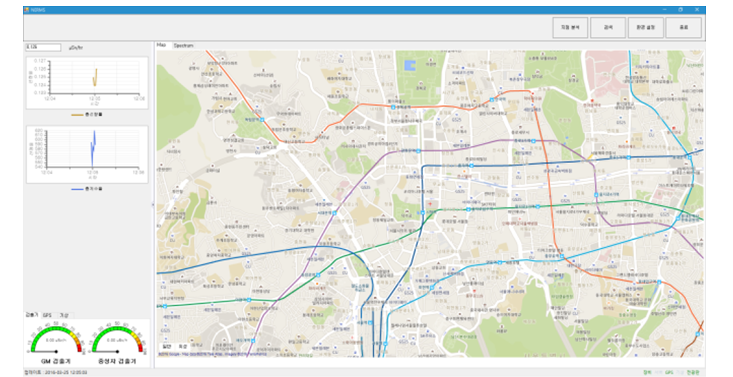Click the 검색 search button

pyautogui.click(x=608, y=28)
